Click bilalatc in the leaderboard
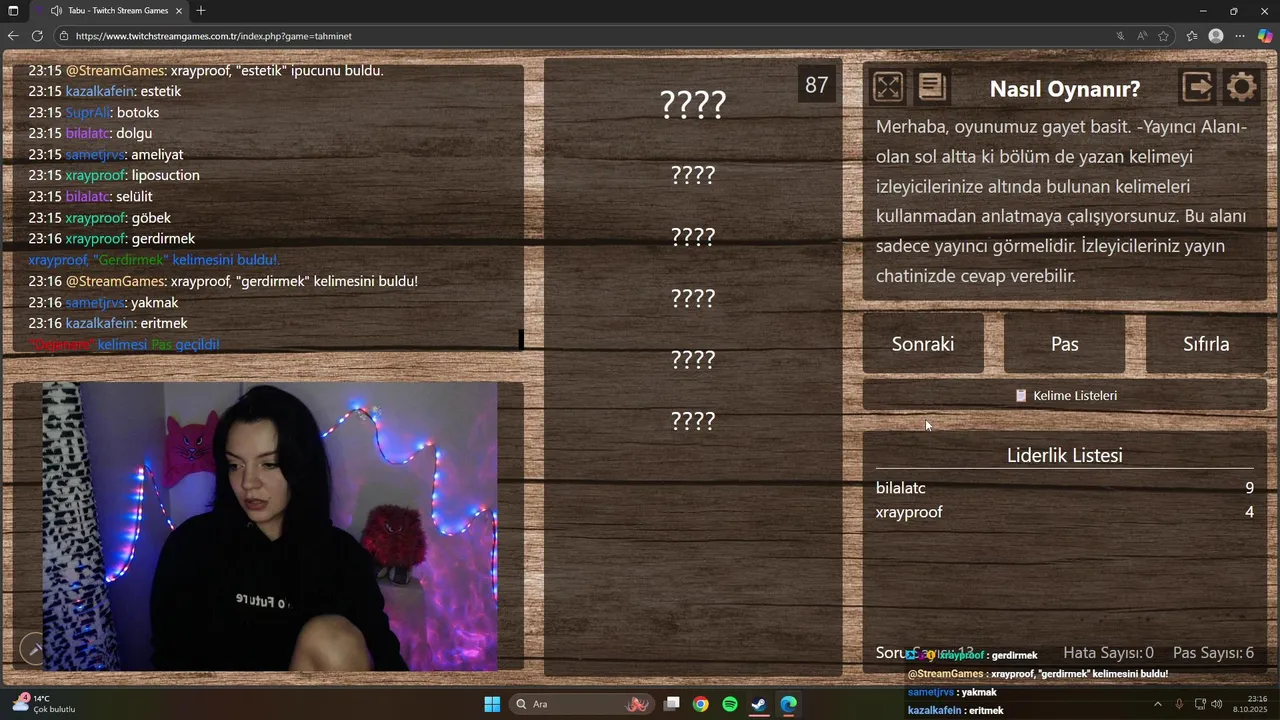 [901, 488]
